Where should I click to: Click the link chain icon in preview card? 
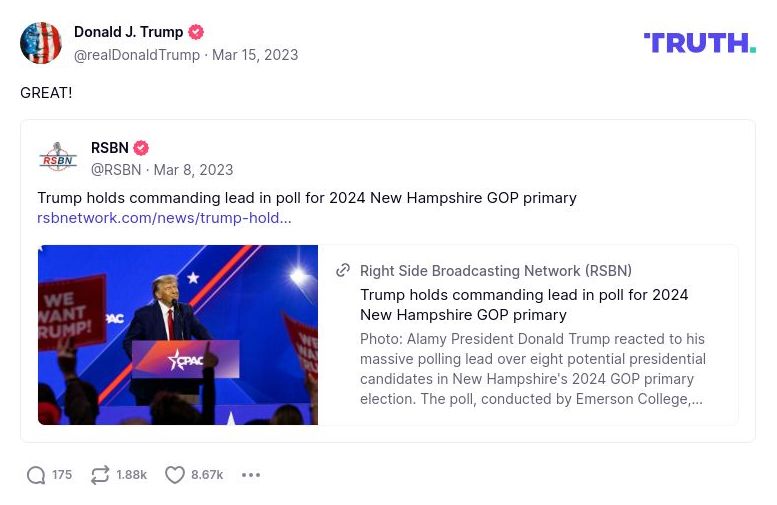(x=343, y=271)
